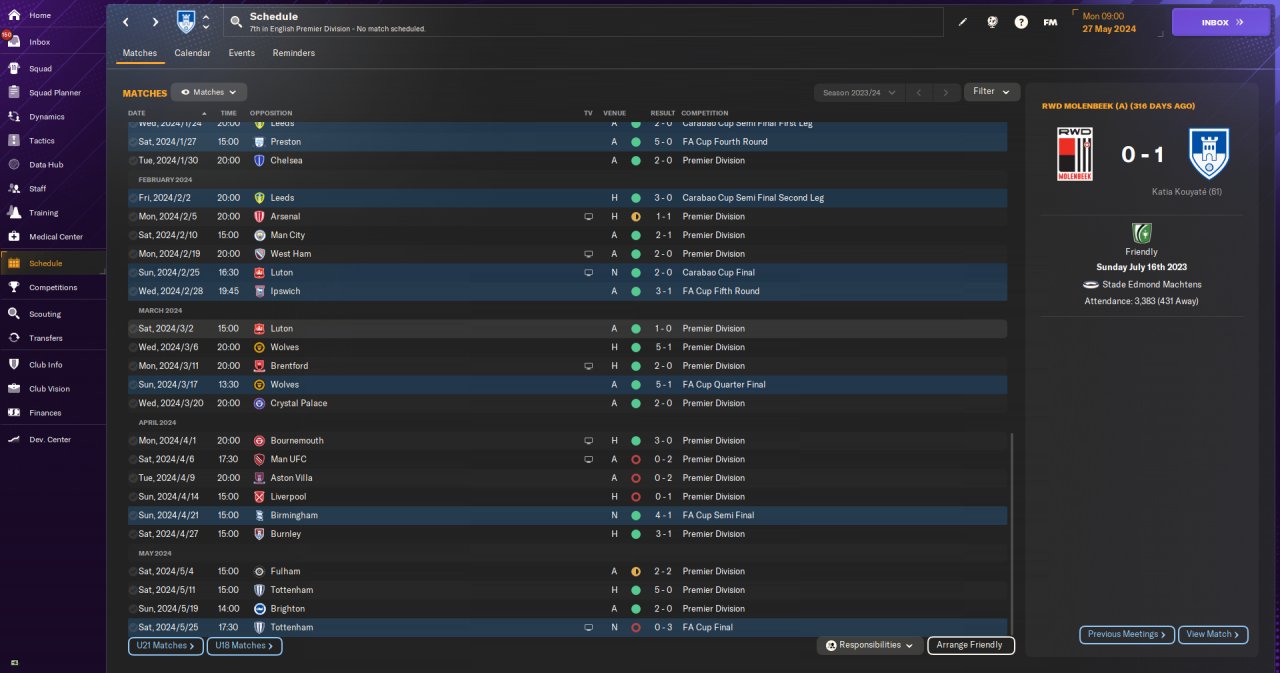
Task: Expand the club switcher up/down chevrons
Action: pyautogui.click(x=206, y=22)
